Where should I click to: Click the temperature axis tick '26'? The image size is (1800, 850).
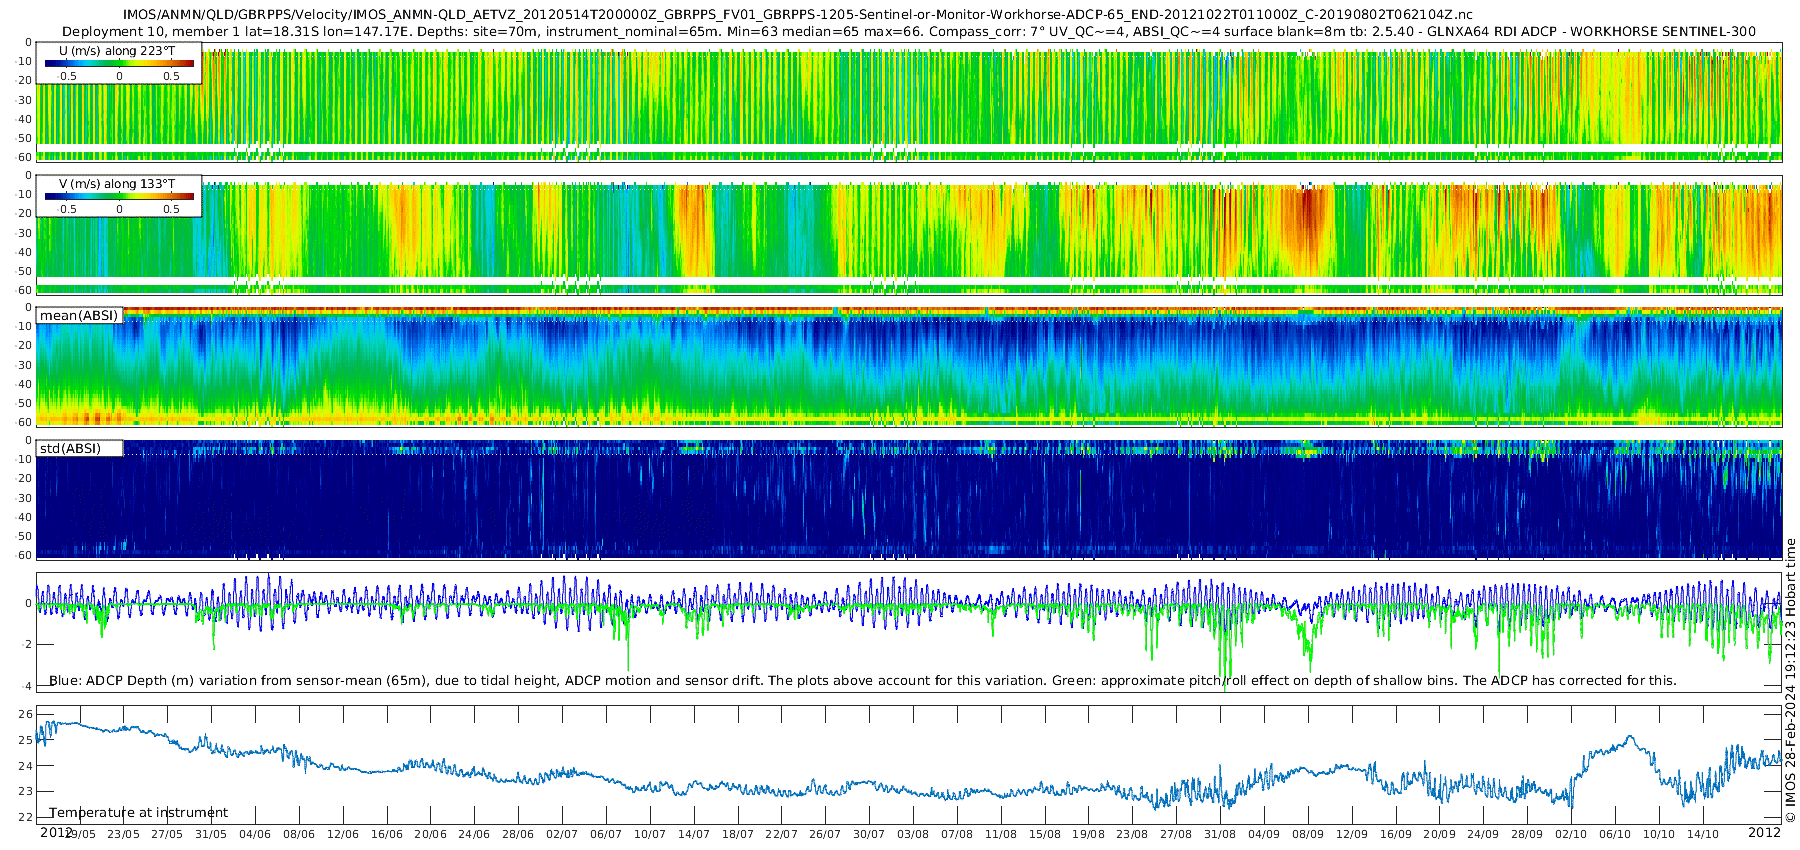25,714
